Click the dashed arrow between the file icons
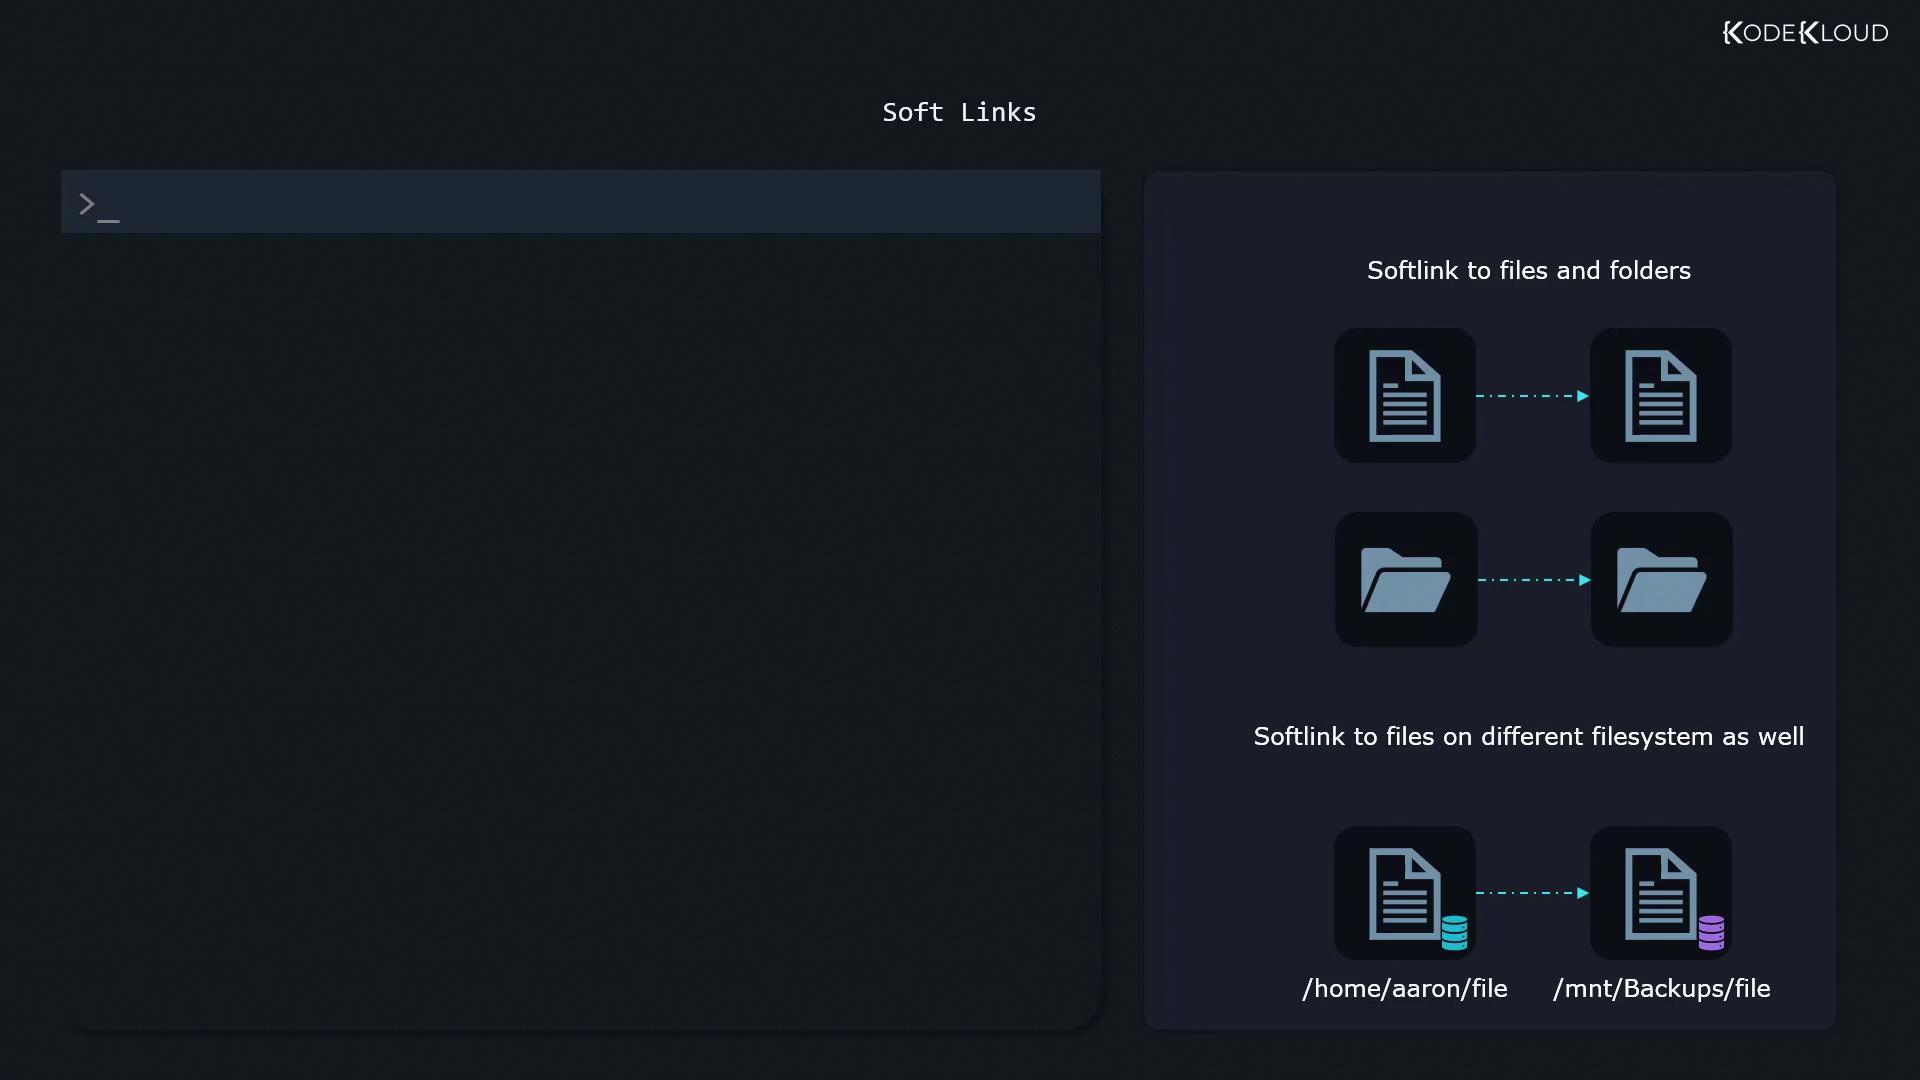The image size is (1920, 1080). (1532, 396)
